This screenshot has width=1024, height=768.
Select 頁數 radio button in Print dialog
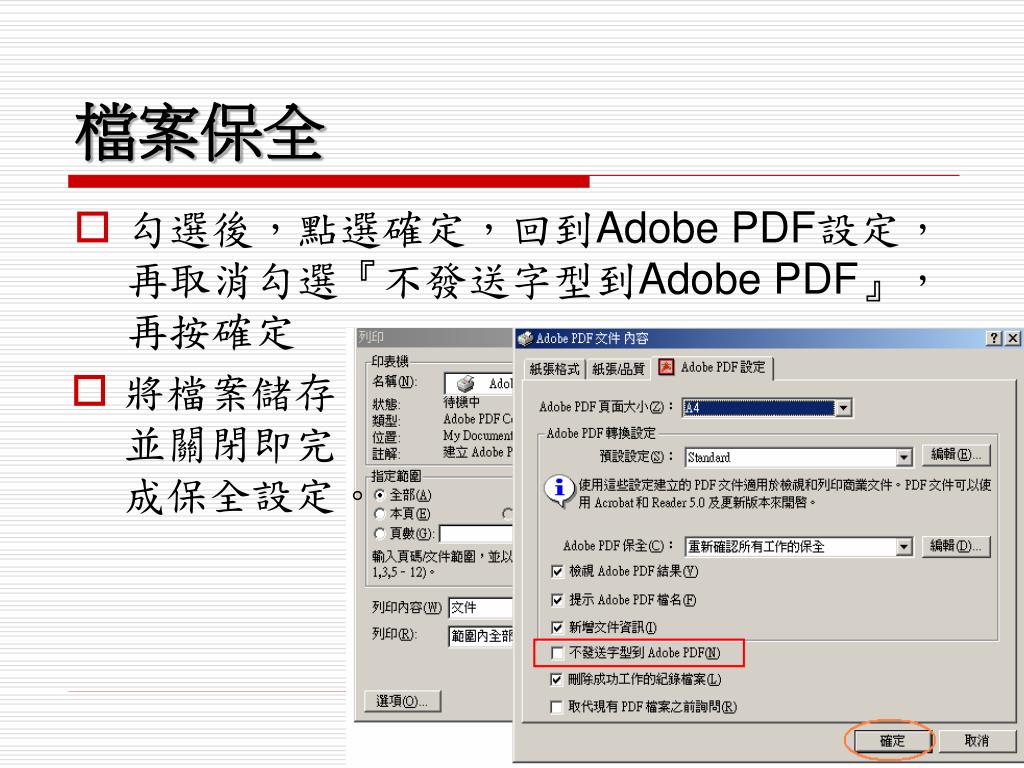click(x=379, y=534)
